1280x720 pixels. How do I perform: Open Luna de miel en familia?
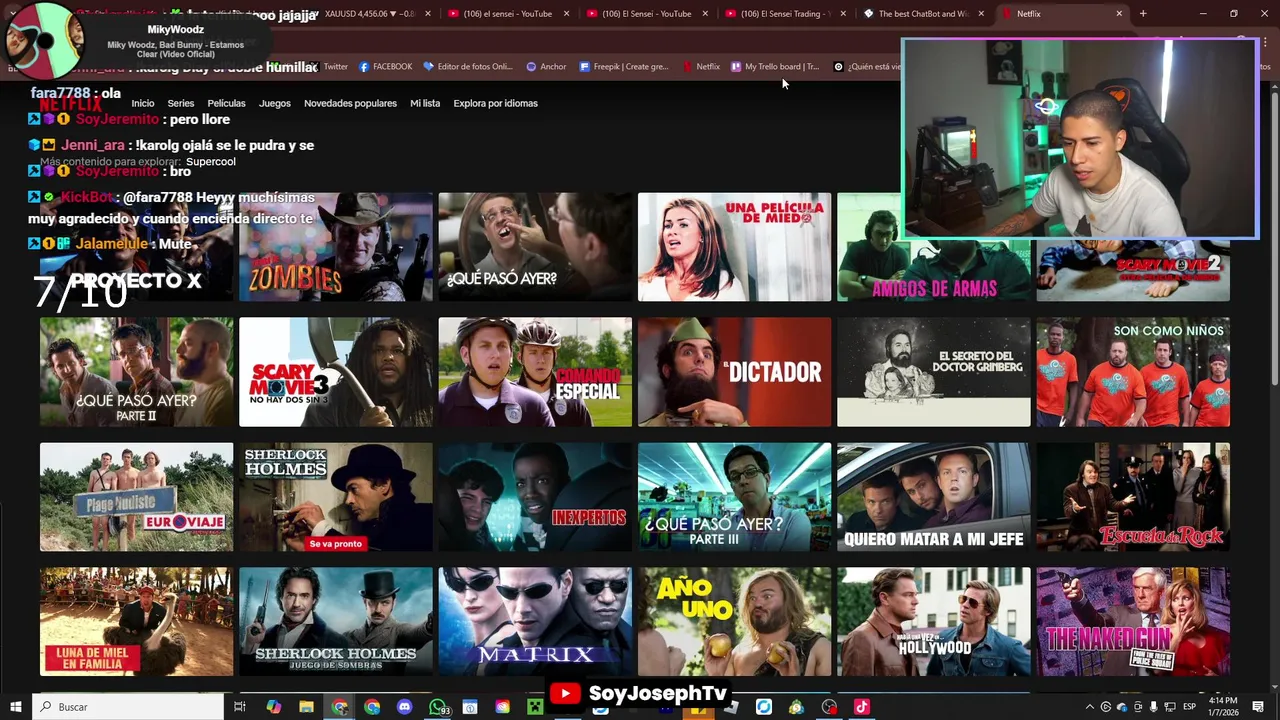[x=136, y=622]
